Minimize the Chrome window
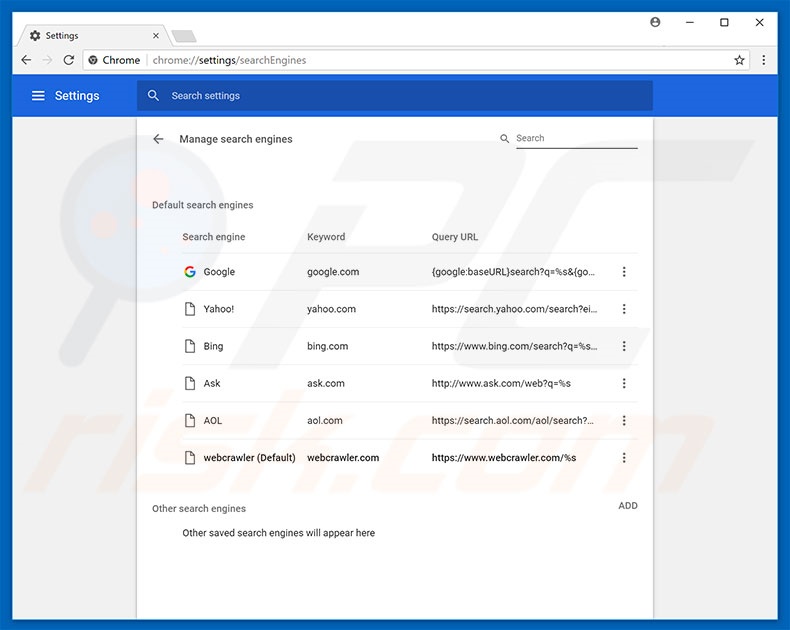Image resolution: width=790 pixels, height=630 pixels. (690, 22)
